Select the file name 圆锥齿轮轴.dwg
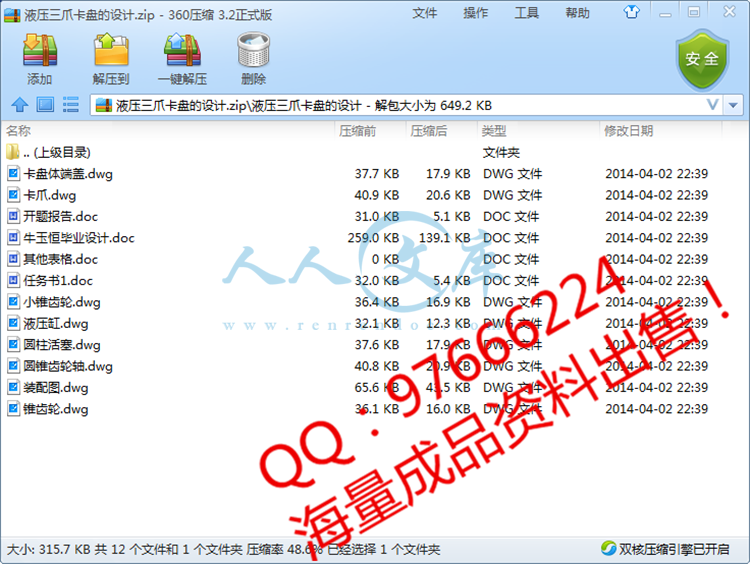 [x=68, y=366]
